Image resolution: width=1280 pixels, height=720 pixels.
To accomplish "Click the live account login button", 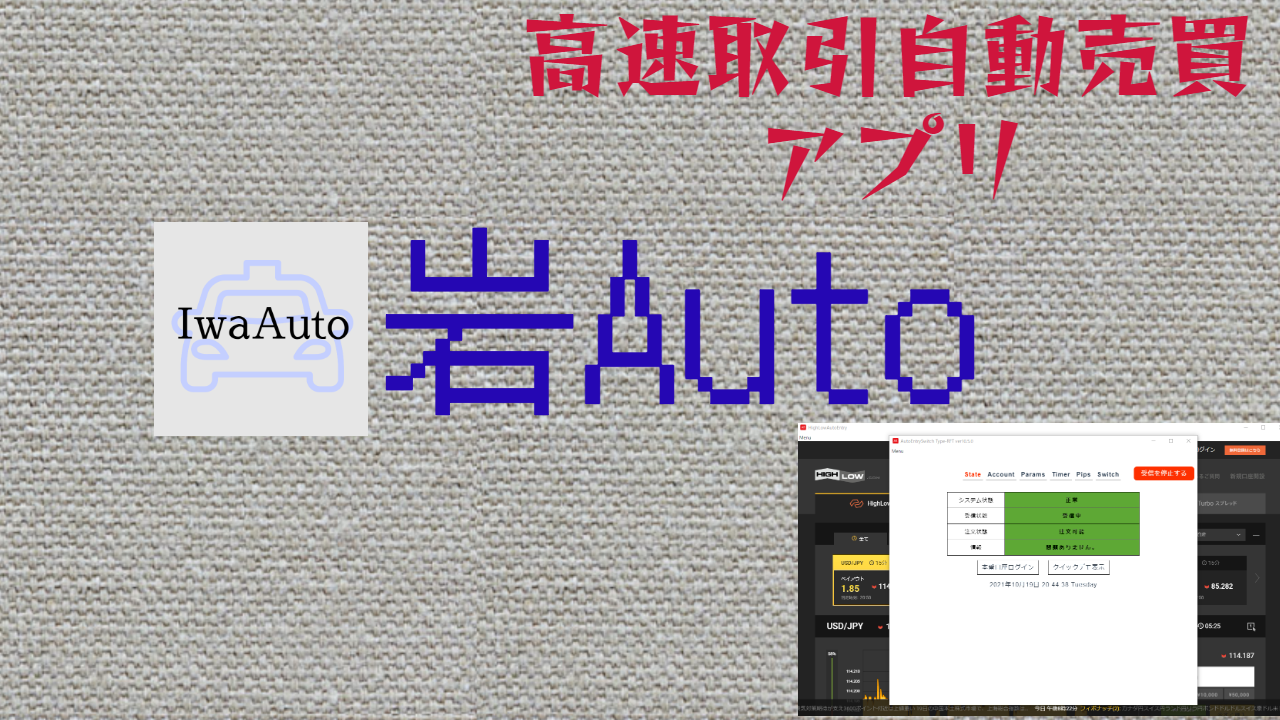I will (1007, 567).
